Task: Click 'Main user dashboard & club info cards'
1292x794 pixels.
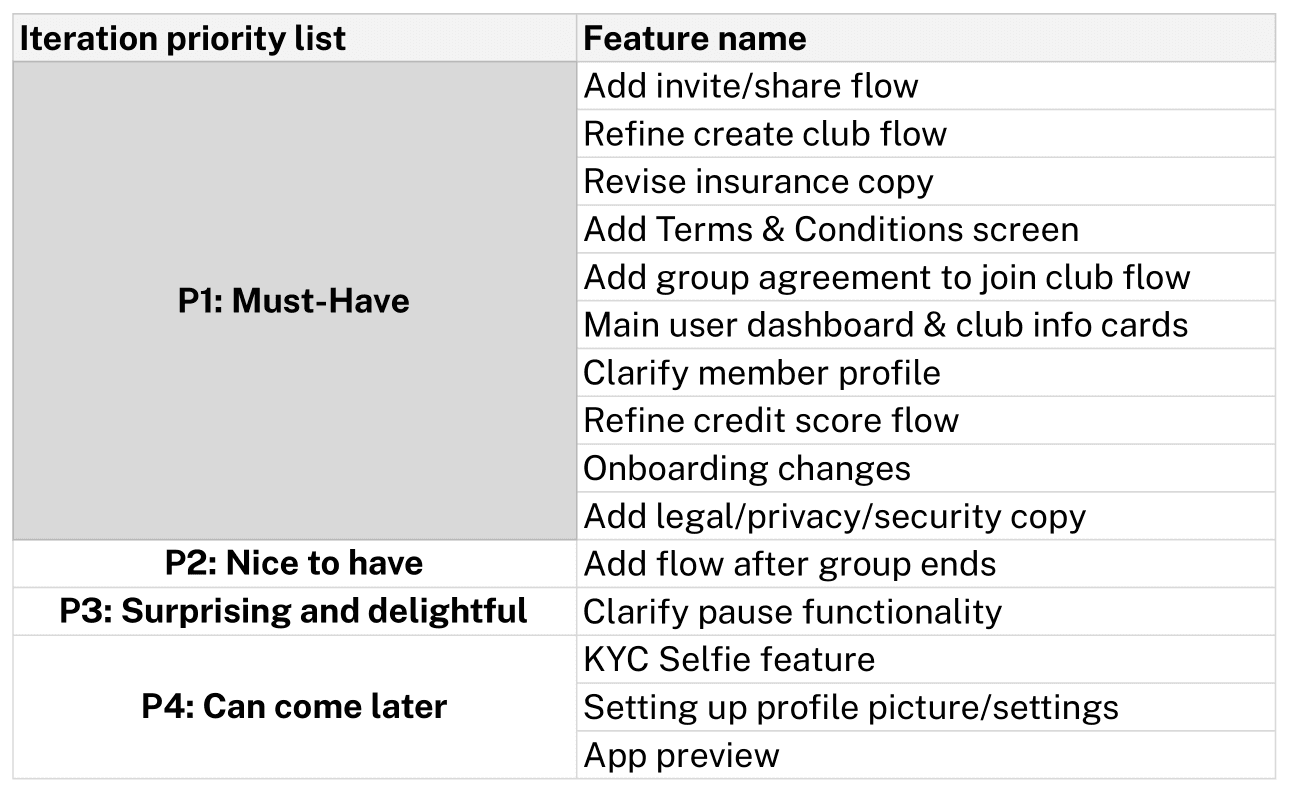Action: coord(926,325)
